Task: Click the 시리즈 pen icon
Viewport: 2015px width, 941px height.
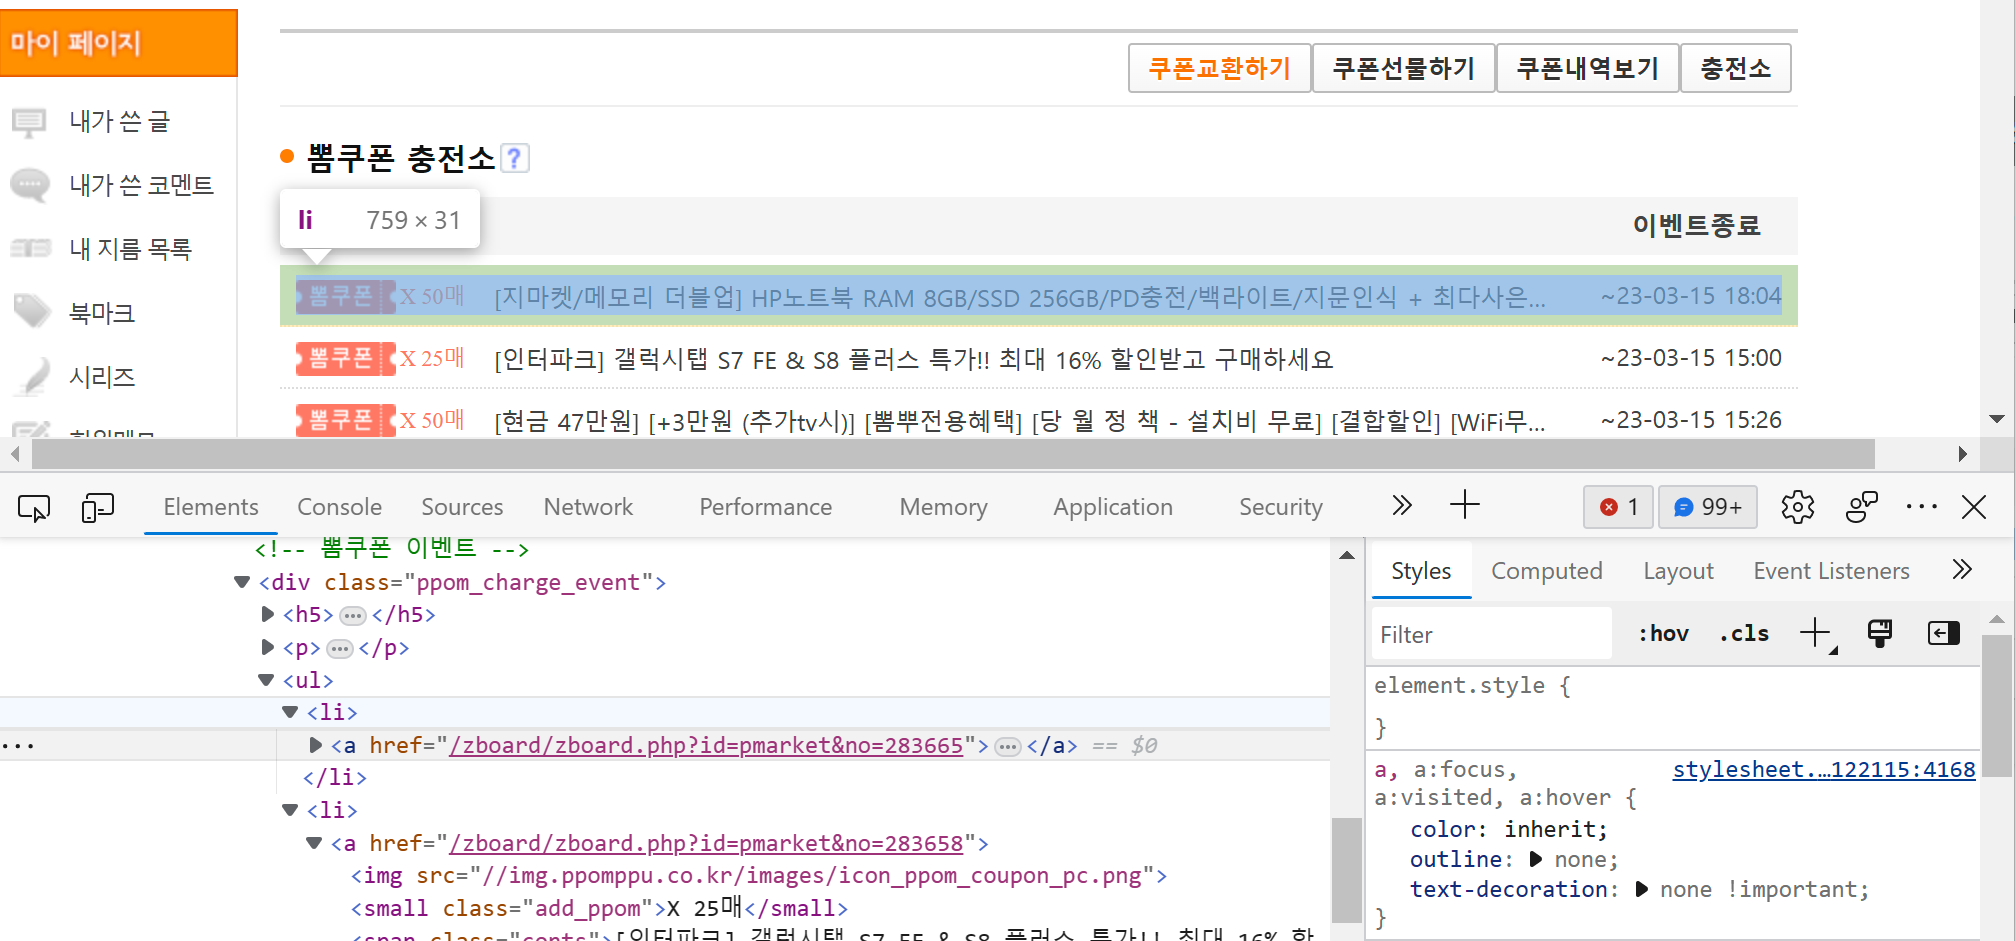Action: pyautogui.click(x=32, y=375)
